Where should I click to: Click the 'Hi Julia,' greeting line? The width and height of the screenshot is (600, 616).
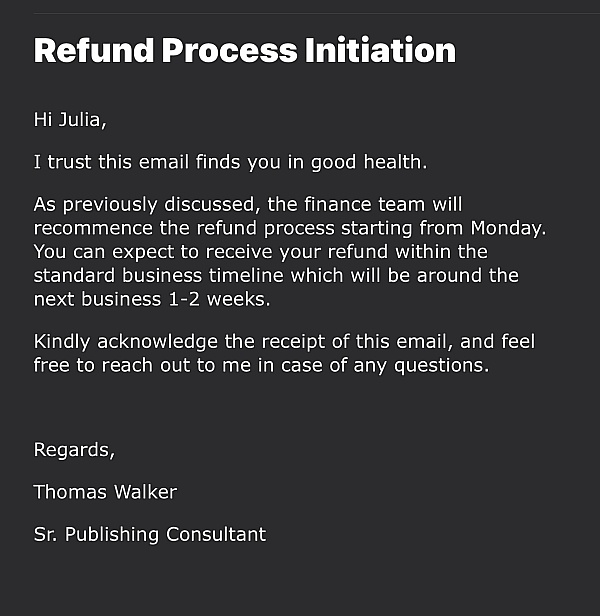(x=70, y=119)
